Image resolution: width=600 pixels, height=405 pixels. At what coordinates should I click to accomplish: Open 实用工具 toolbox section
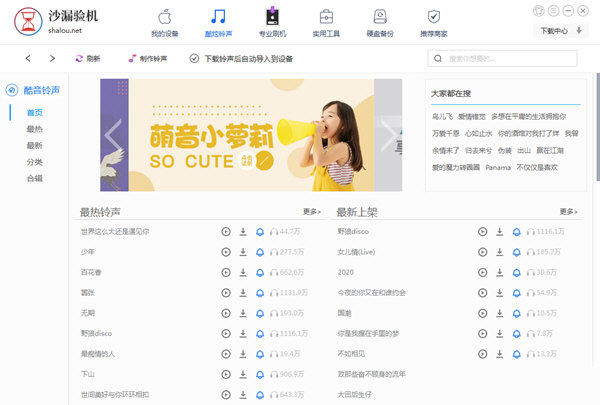(x=326, y=22)
